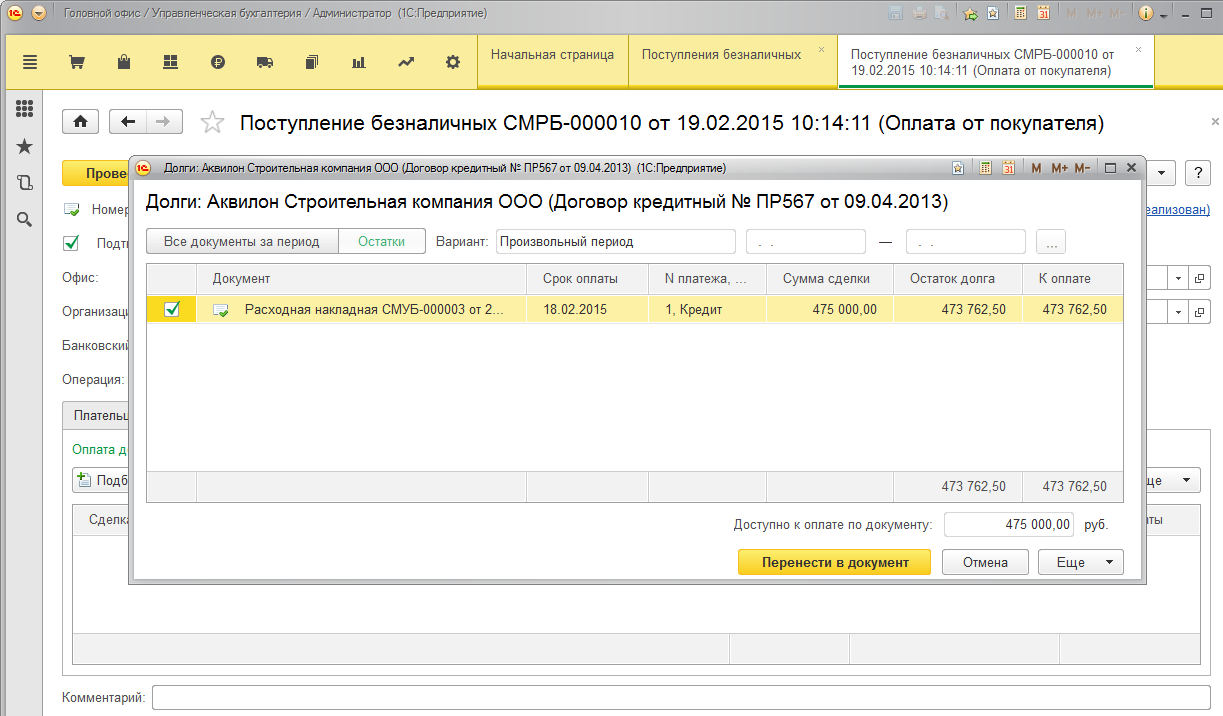Open the Плательщик tab in the document
Screen dimensions: 1223x716
pos(97,415)
